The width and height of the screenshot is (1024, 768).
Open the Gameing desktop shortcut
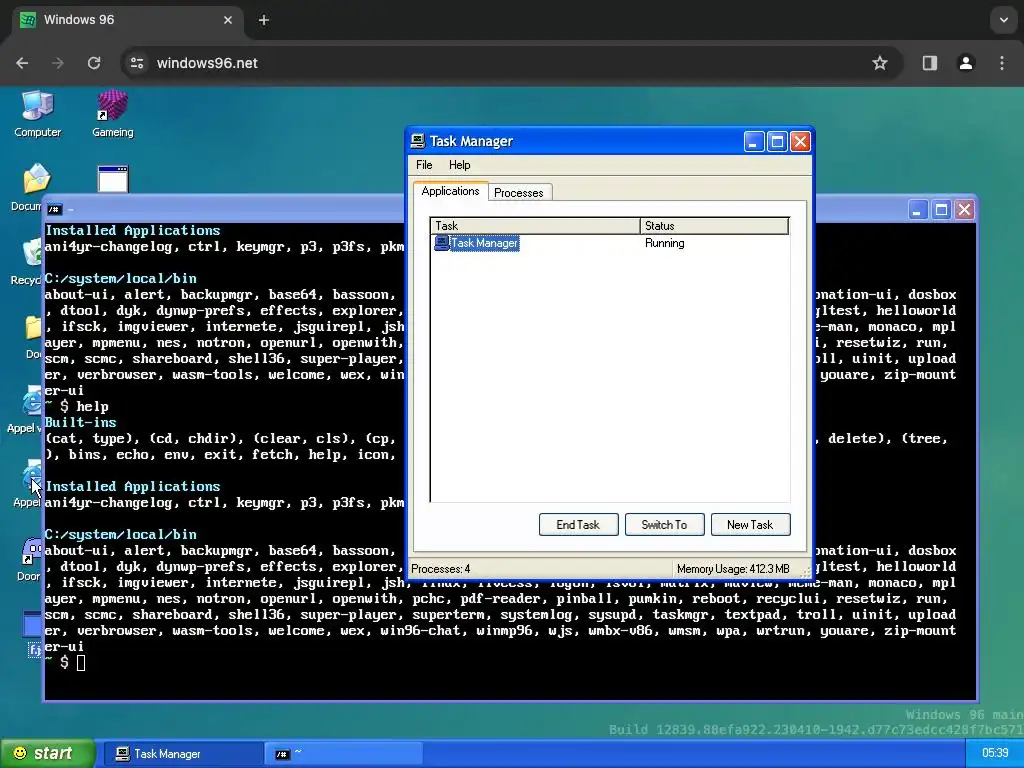tap(112, 114)
